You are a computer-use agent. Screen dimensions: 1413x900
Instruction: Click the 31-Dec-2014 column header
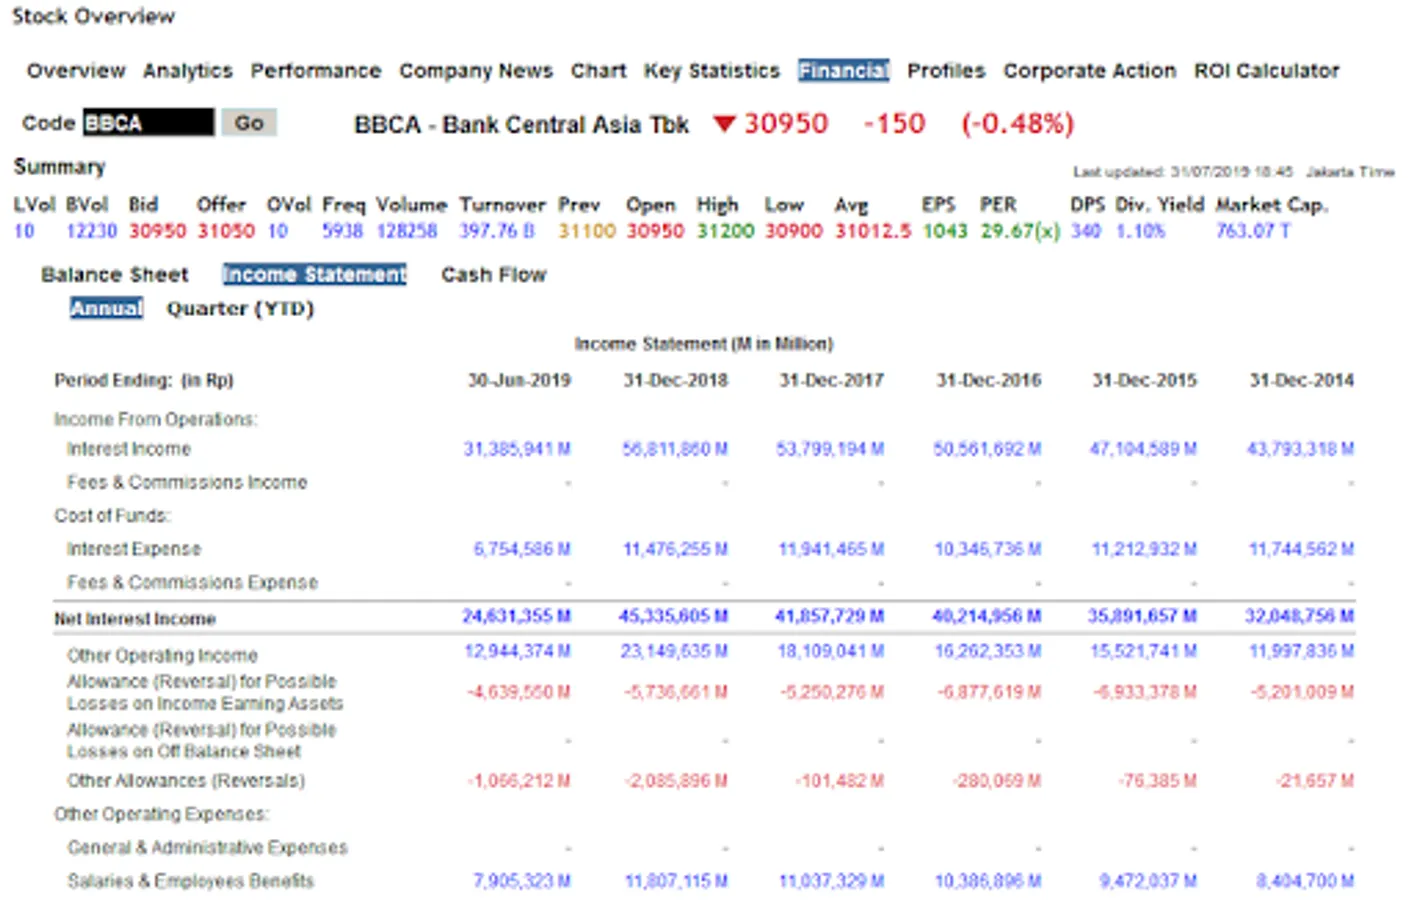1302,381
